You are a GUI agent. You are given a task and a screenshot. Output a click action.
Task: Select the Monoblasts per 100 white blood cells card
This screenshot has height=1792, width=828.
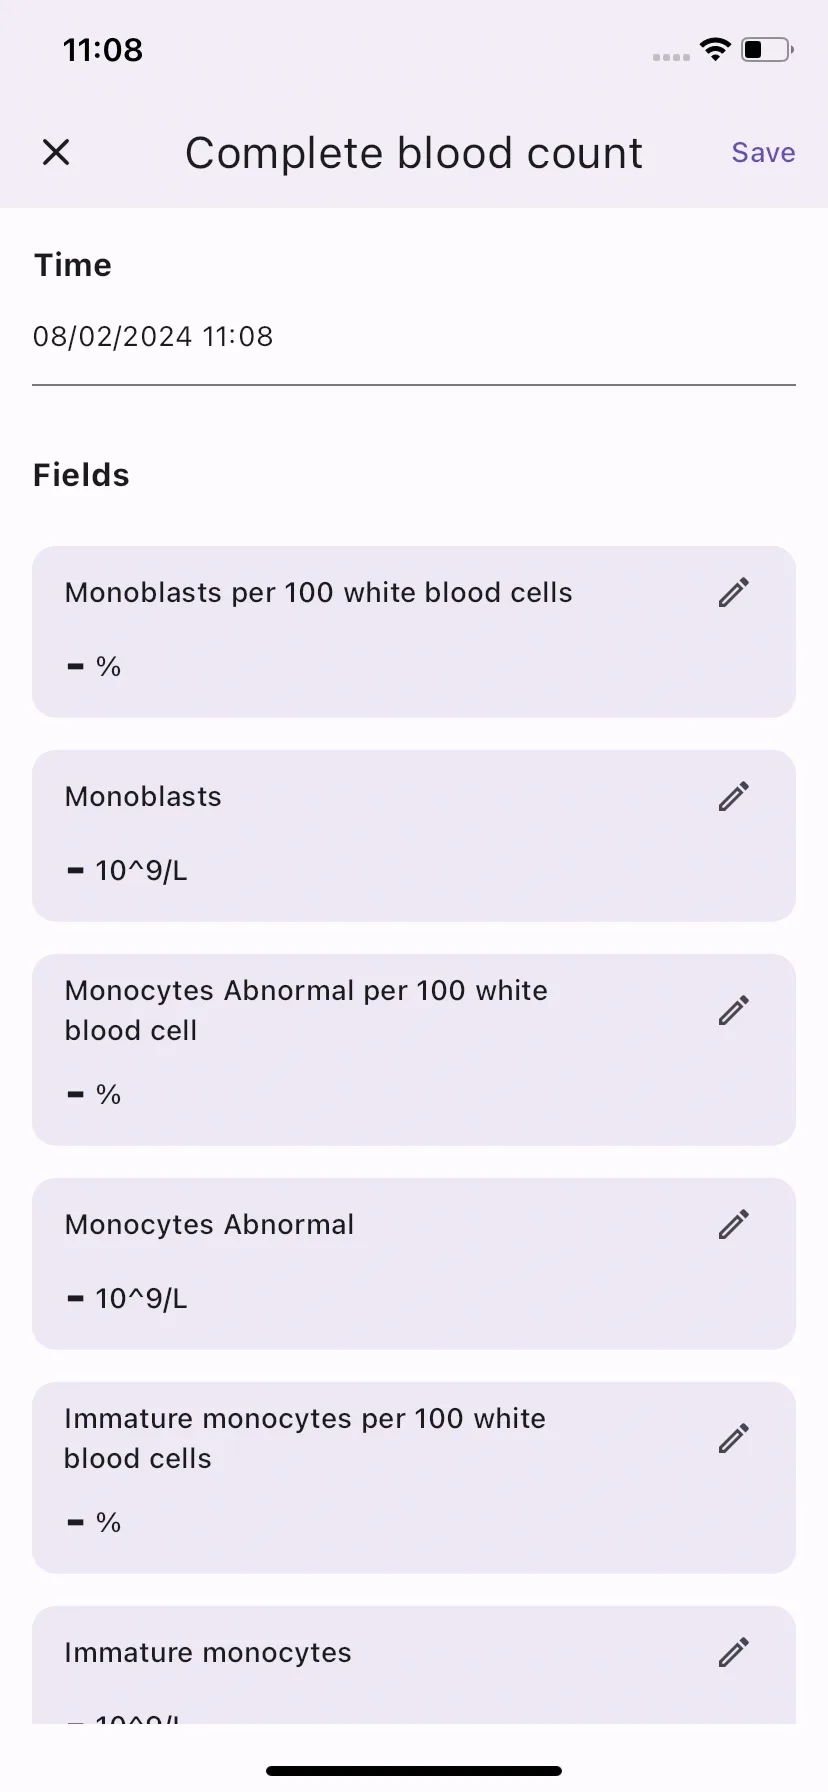coord(414,632)
